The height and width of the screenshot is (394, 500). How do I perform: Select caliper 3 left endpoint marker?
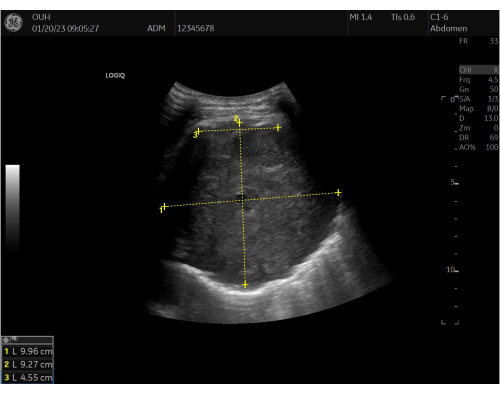(x=198, y=131)
